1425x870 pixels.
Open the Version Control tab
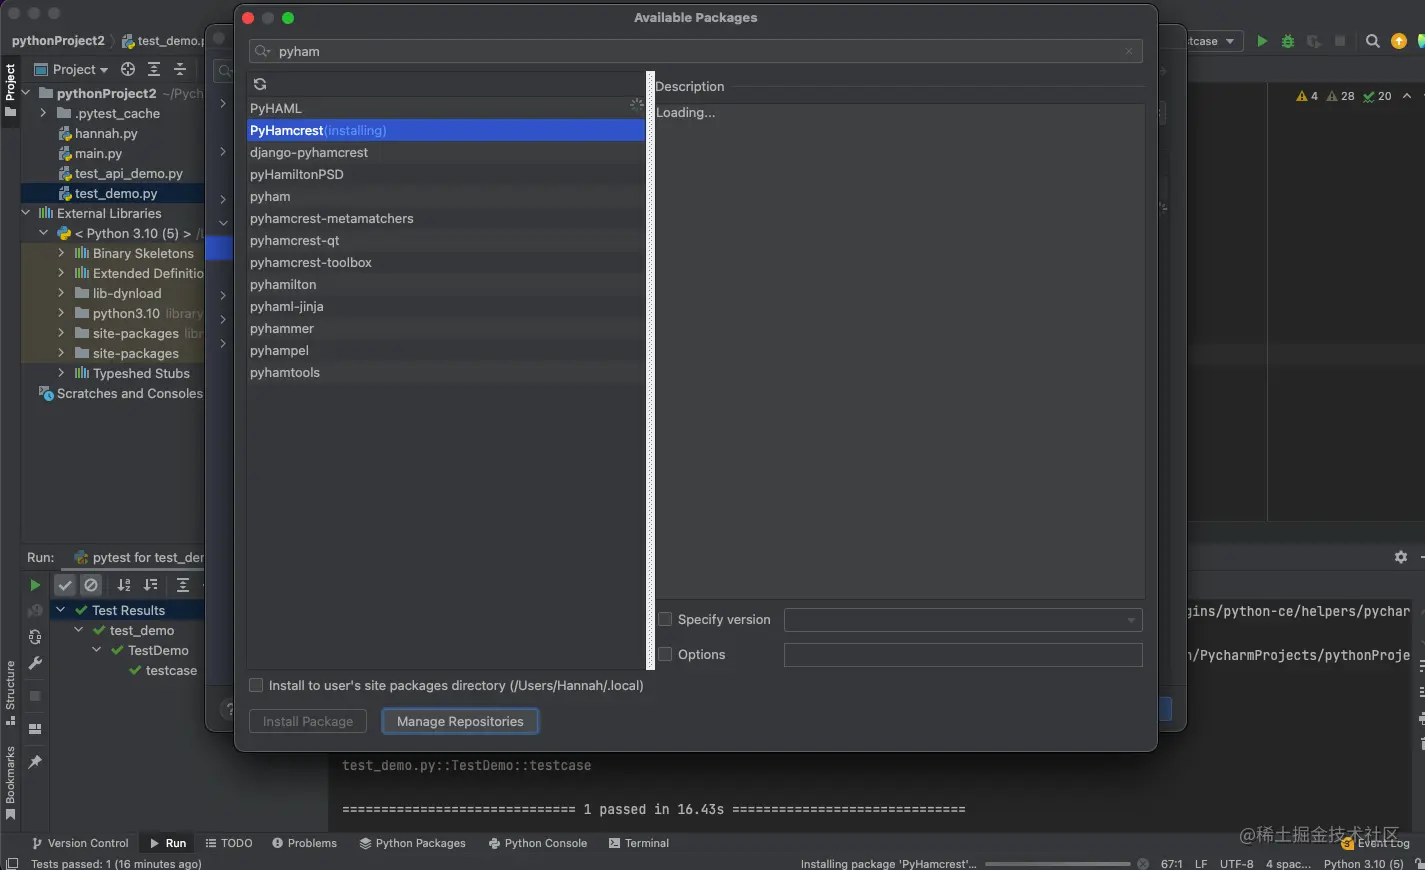pyautogui.click(x=80, y=843)
